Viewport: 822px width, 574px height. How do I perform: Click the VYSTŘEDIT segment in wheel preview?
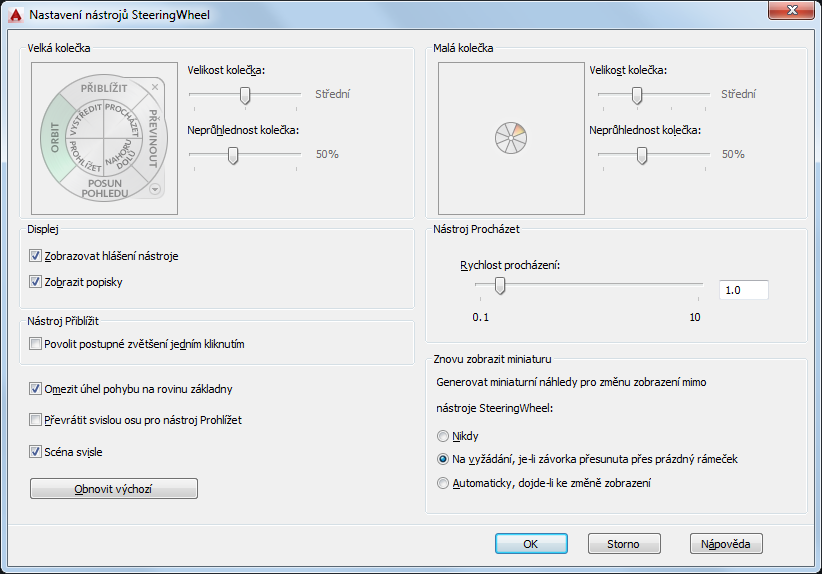(85, 118)
